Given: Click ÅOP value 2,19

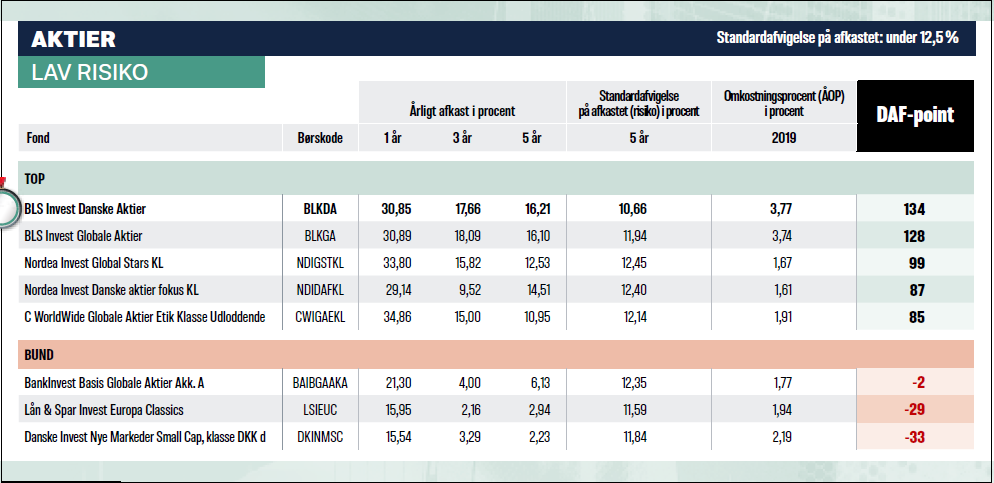Looking at the screenshot, I should click(782, 437).
